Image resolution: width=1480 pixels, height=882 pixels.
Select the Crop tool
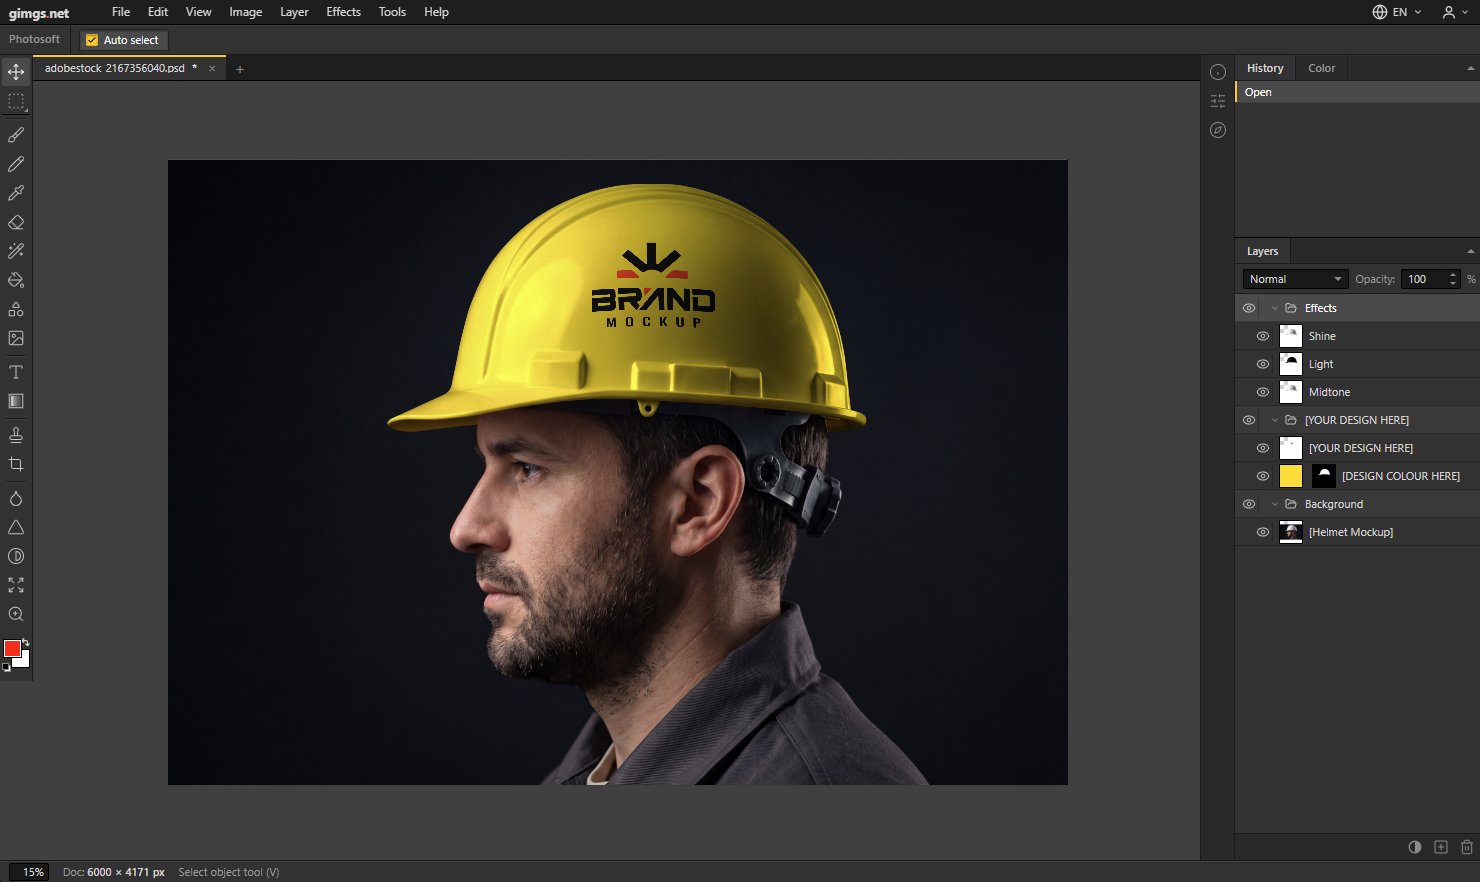(x=16, y=464)
